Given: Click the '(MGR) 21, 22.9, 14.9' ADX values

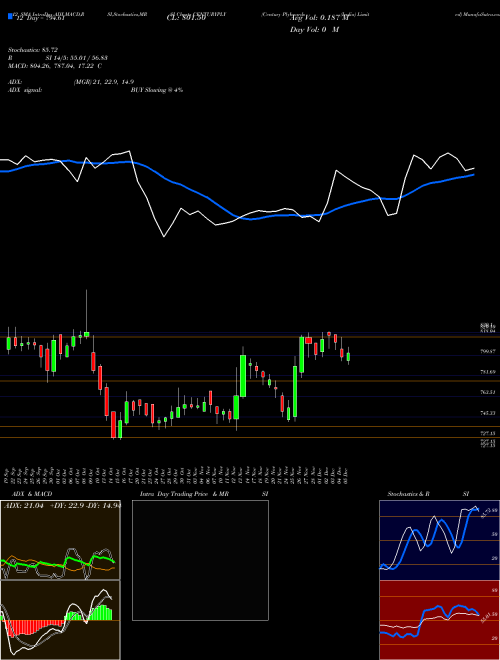Looking at the screenshot, I should click(x=104, y=82).
